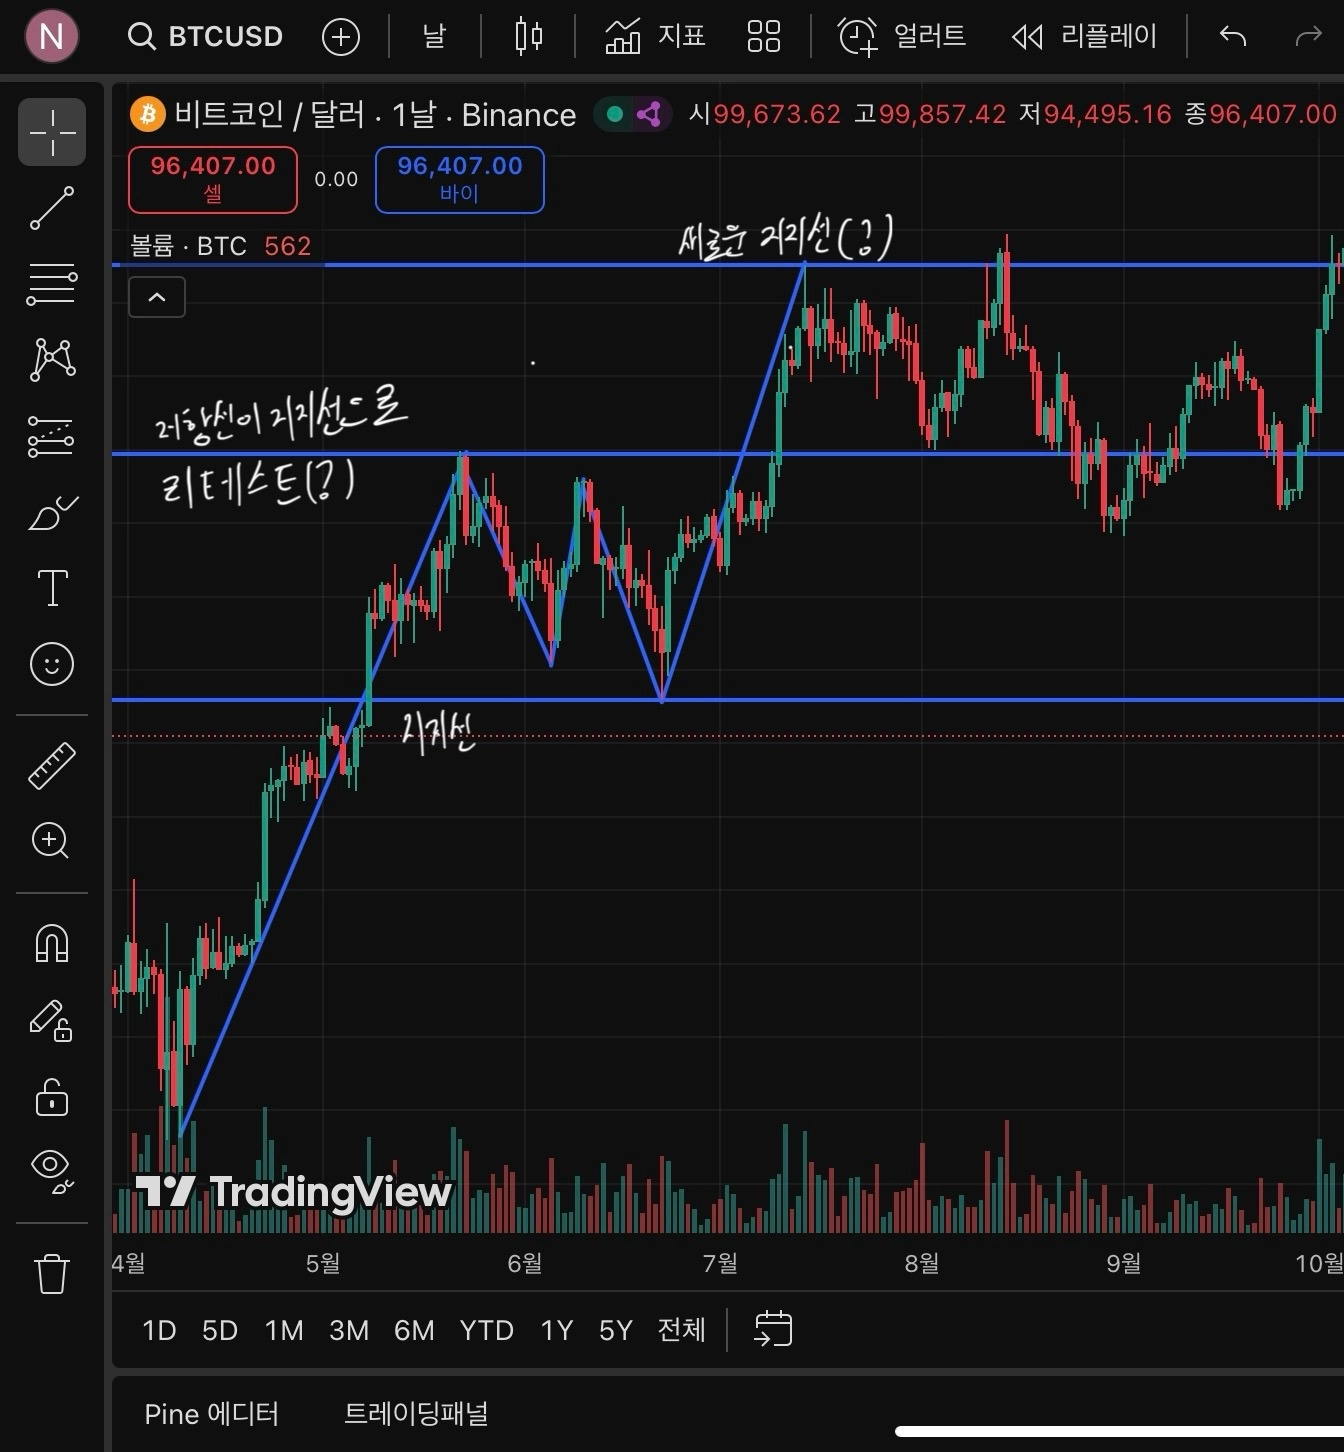
Task: Click the green market status dot
Action: [x=615, y=114]
